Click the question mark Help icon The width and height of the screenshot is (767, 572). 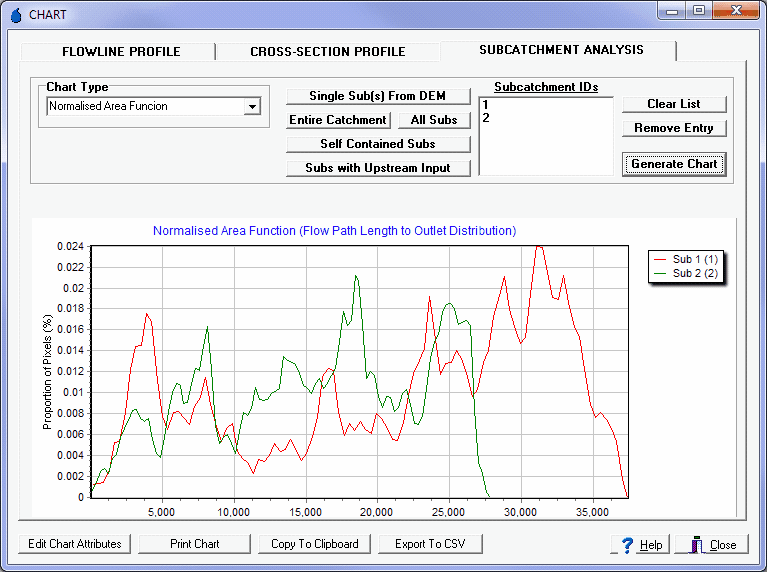tap(628, 545)
